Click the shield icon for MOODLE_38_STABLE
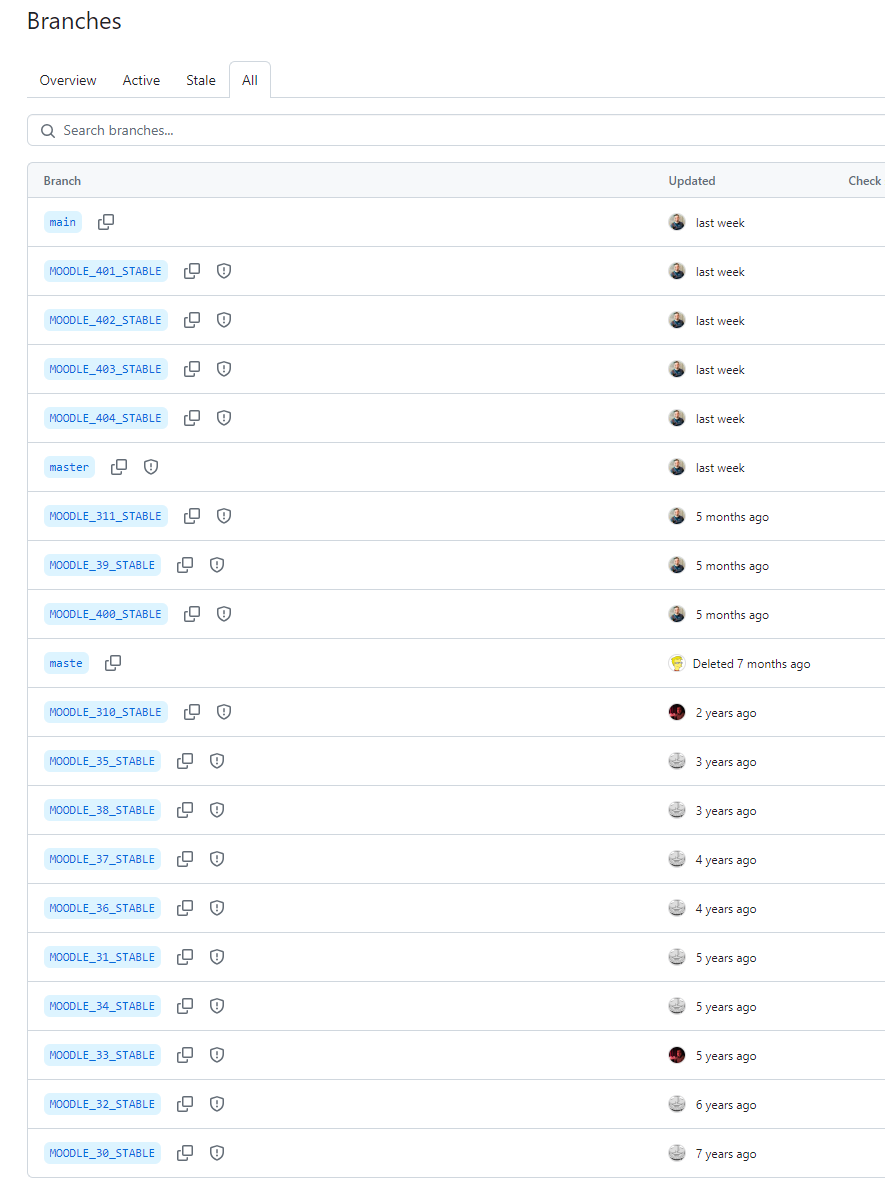This screenshot has width=885, height=1198. (217, 809)
